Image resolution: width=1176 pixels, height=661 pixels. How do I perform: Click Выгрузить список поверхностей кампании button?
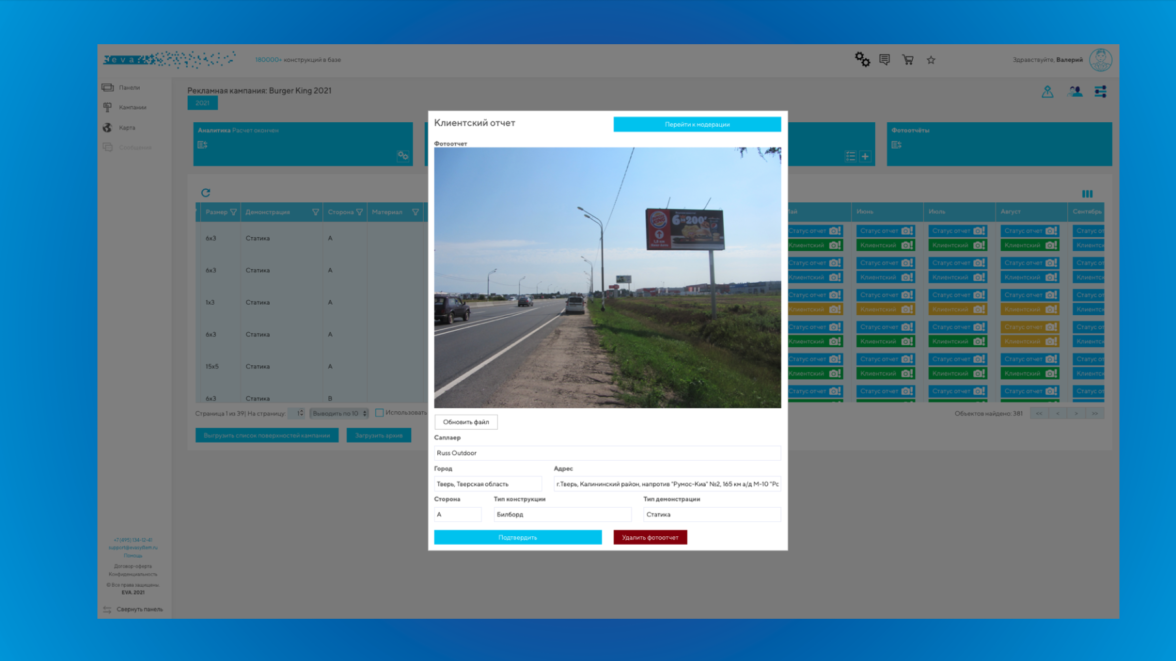click(267, 435)
